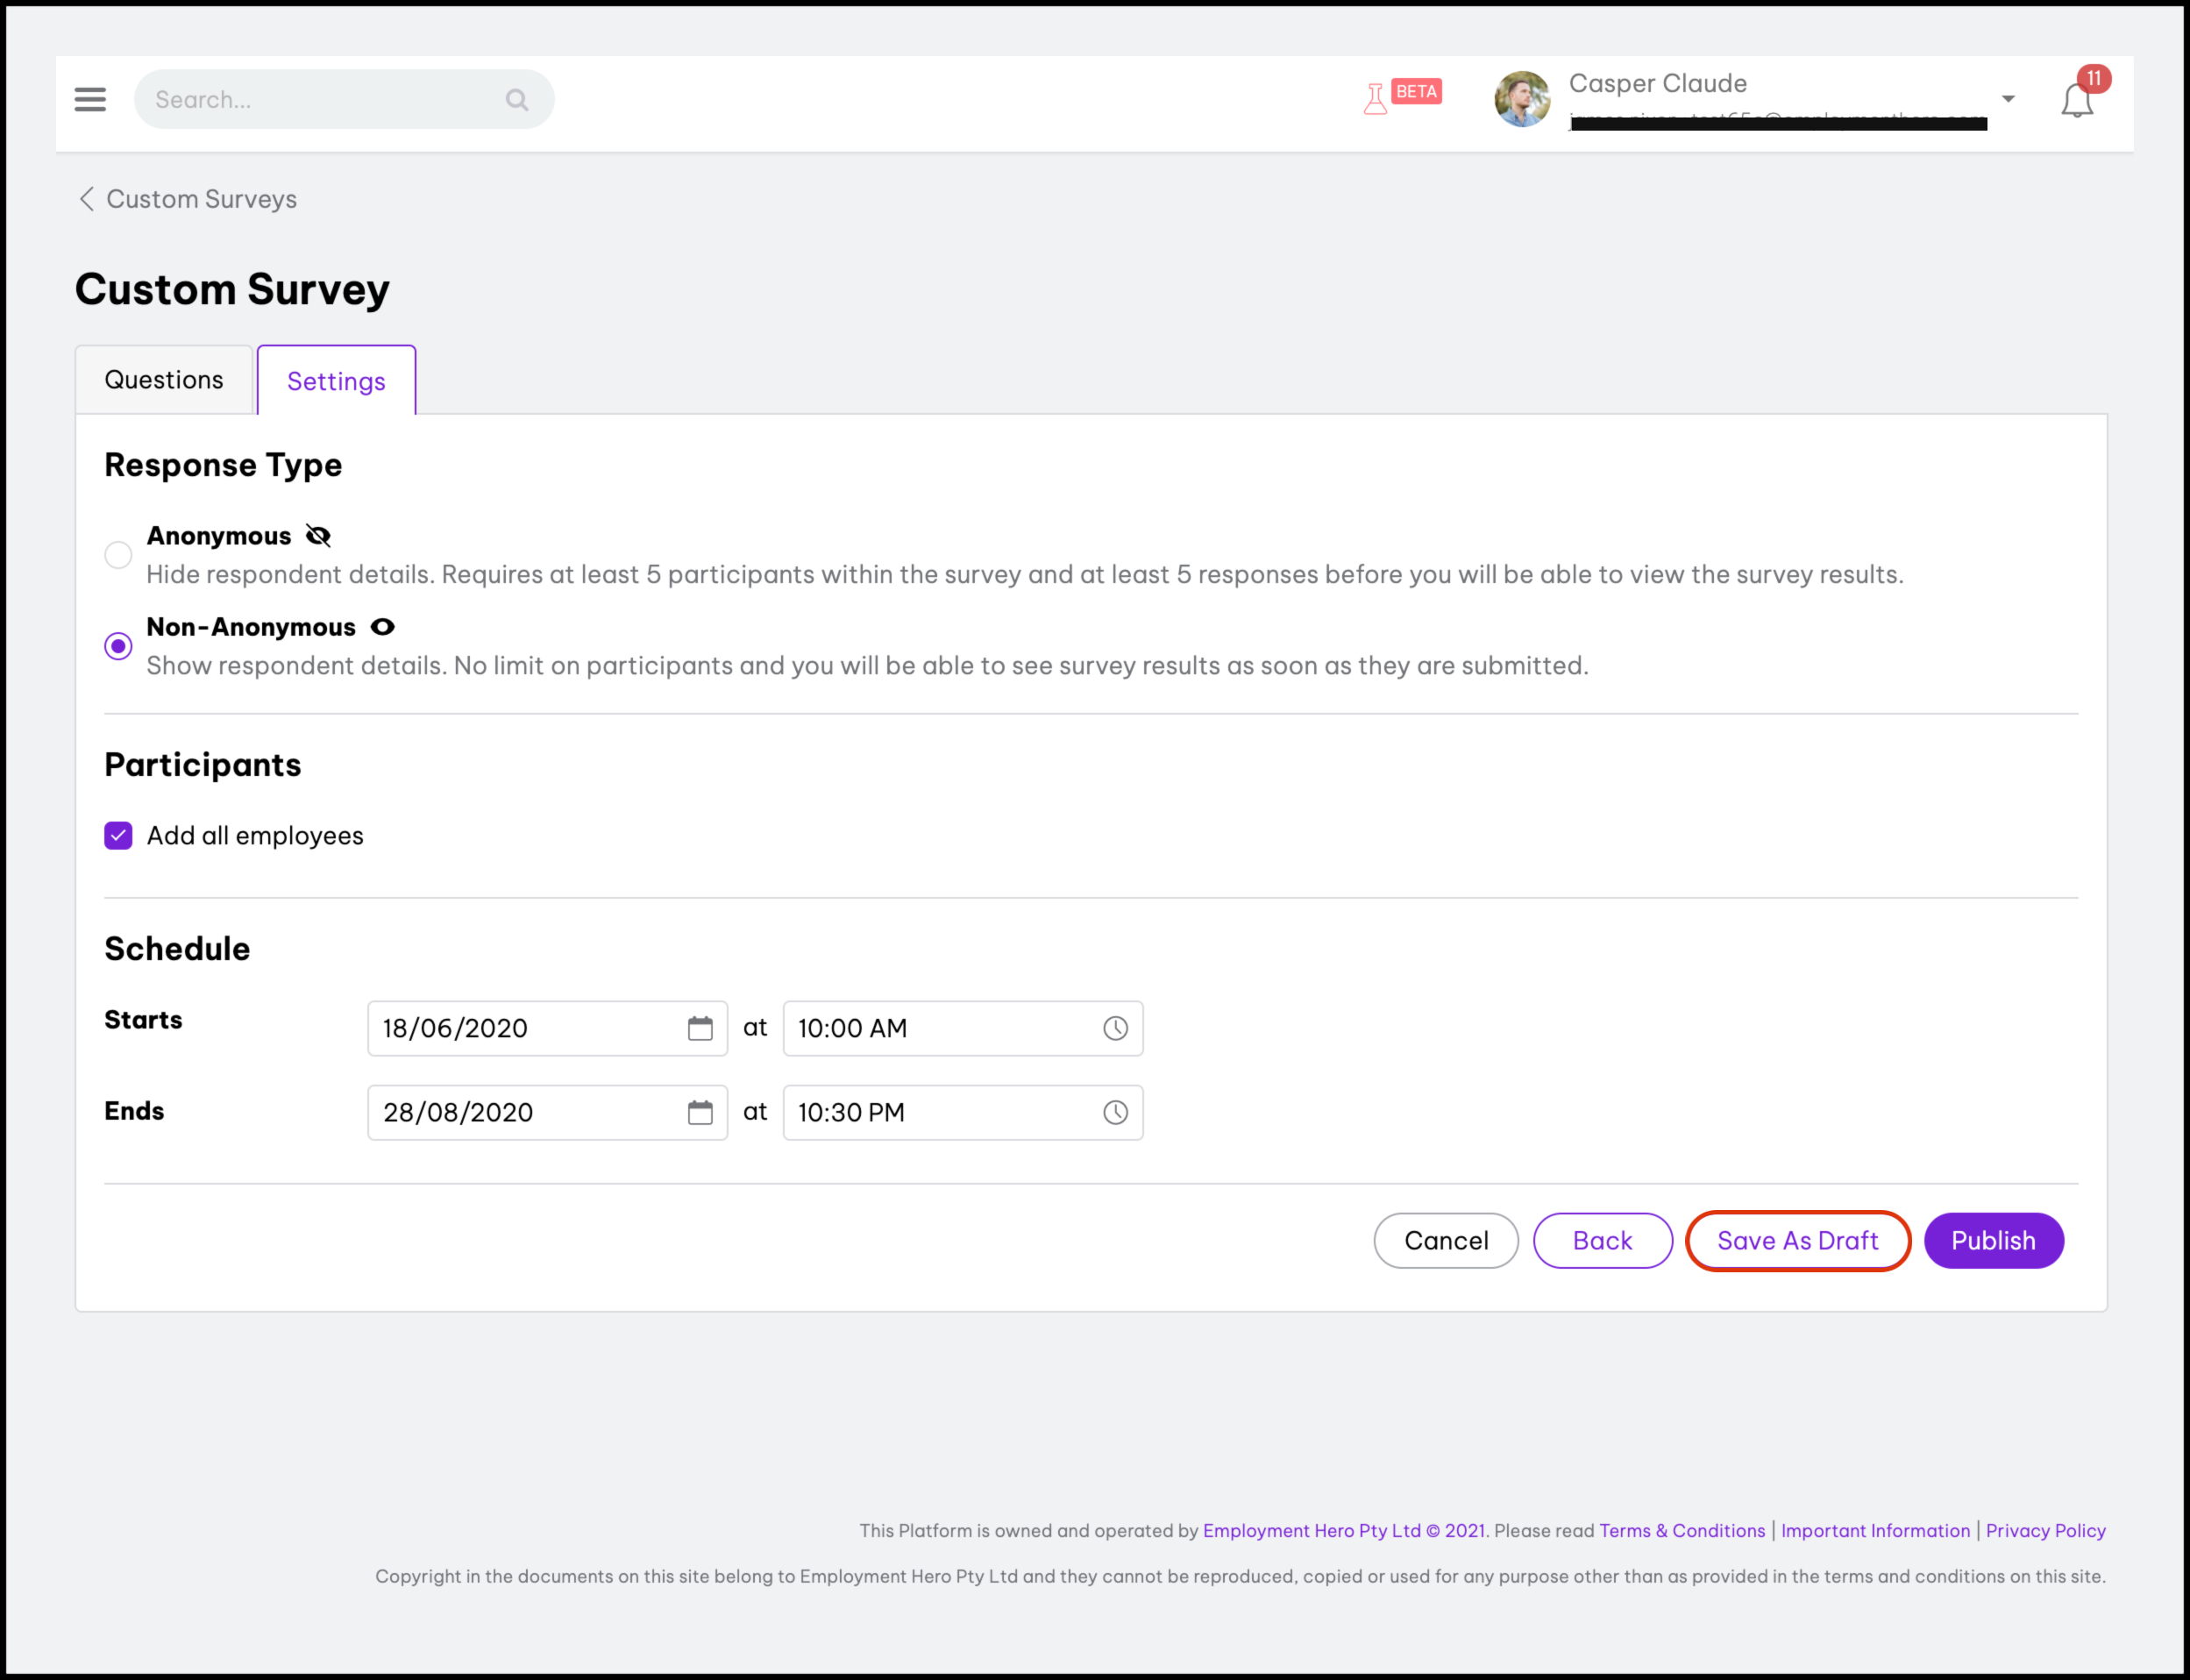Go back via Custom Surveys chevron

tap(87, 199)
